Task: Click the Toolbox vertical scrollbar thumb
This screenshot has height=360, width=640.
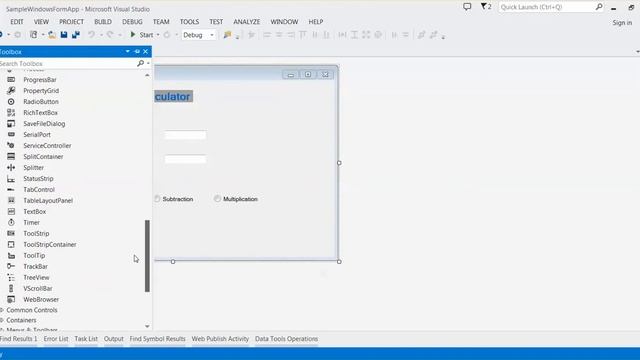Action: click(x=147, y=256)
